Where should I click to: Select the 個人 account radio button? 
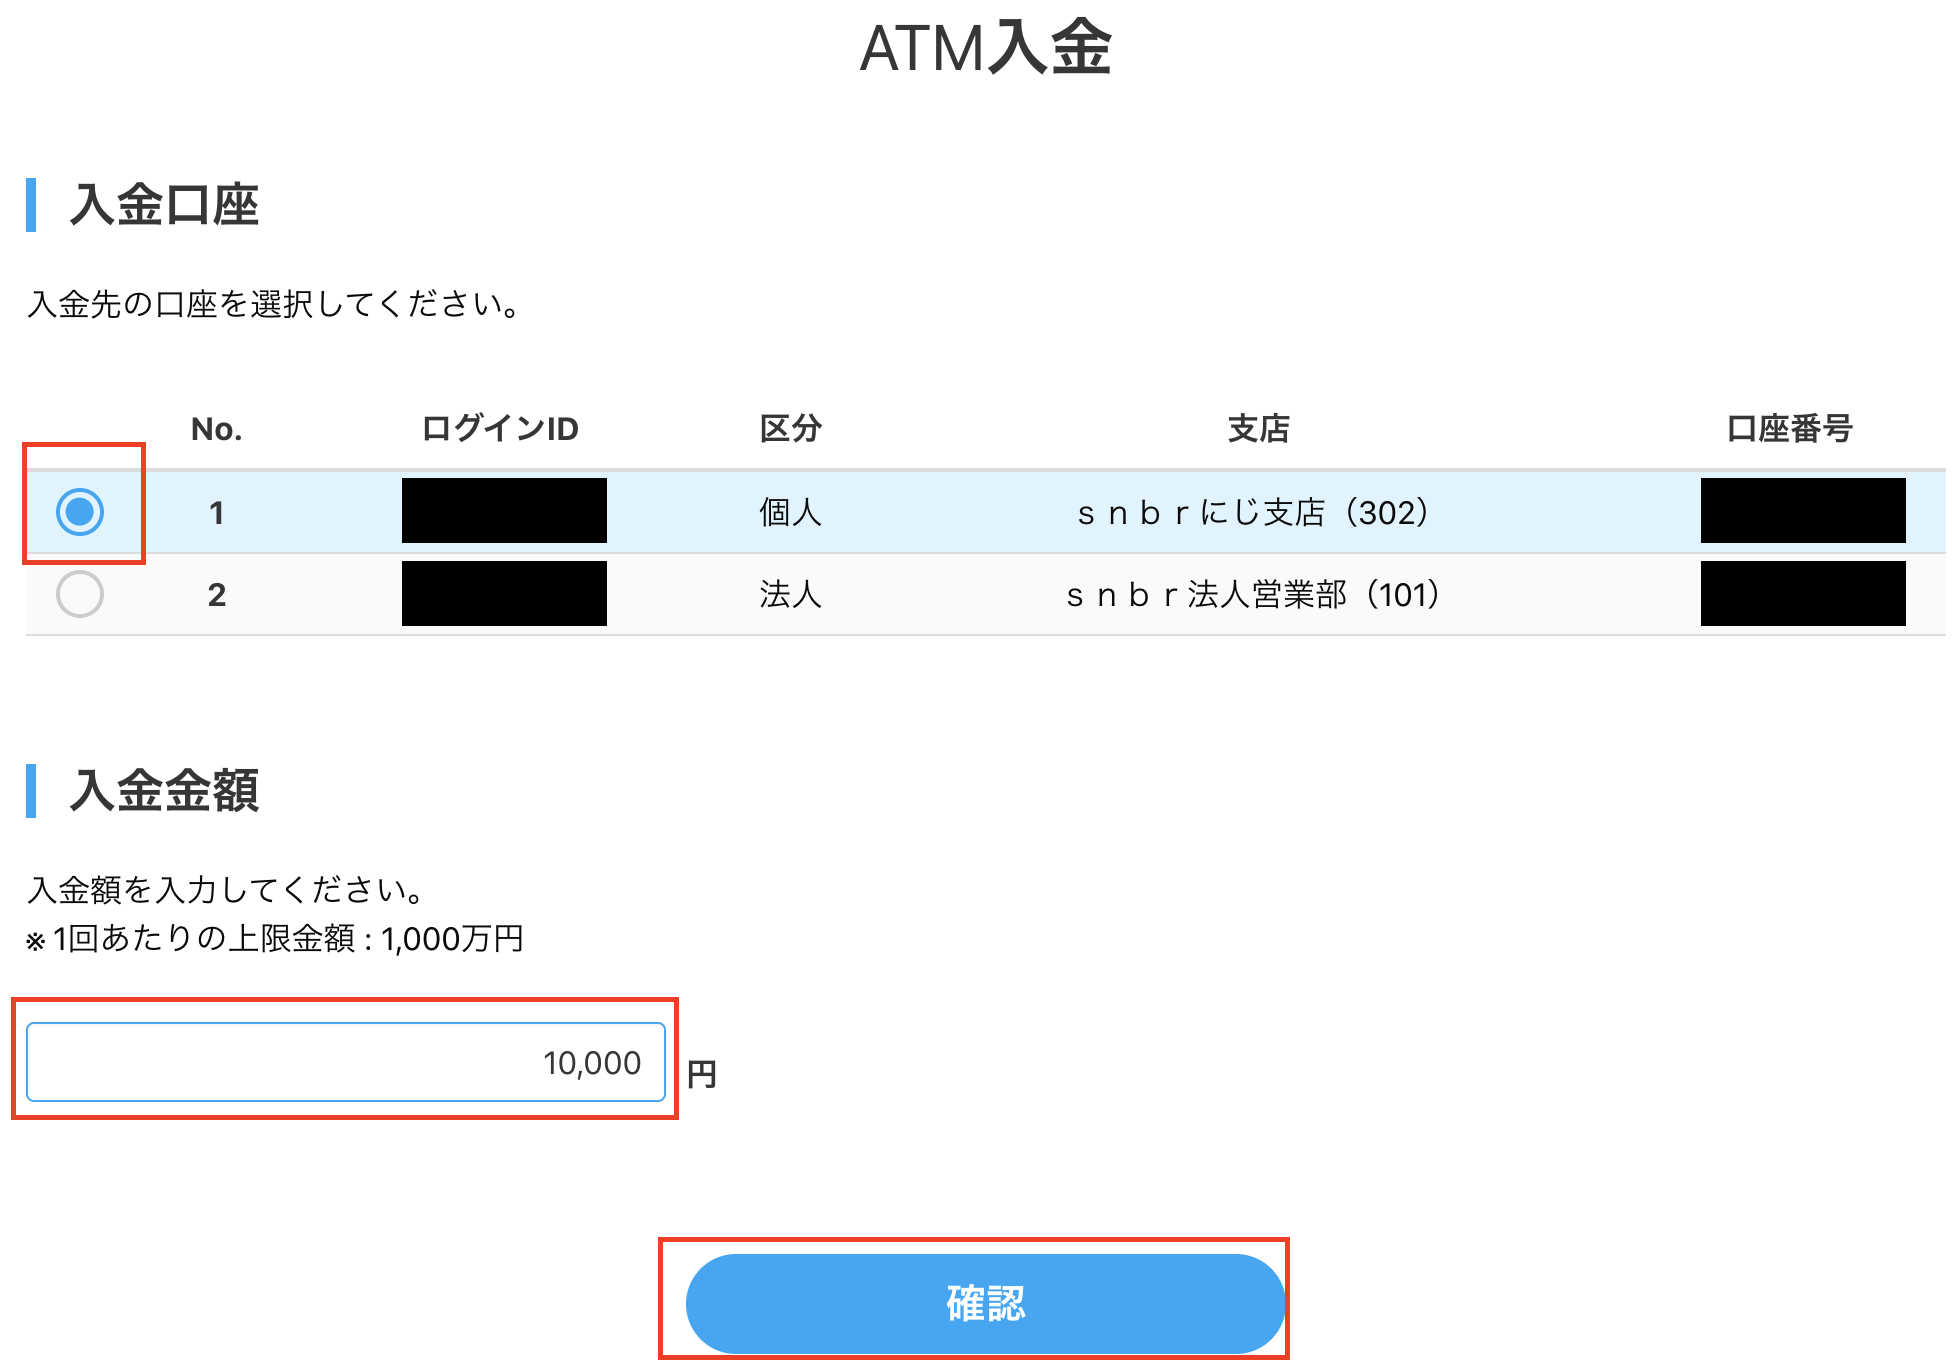click(83, 513)
